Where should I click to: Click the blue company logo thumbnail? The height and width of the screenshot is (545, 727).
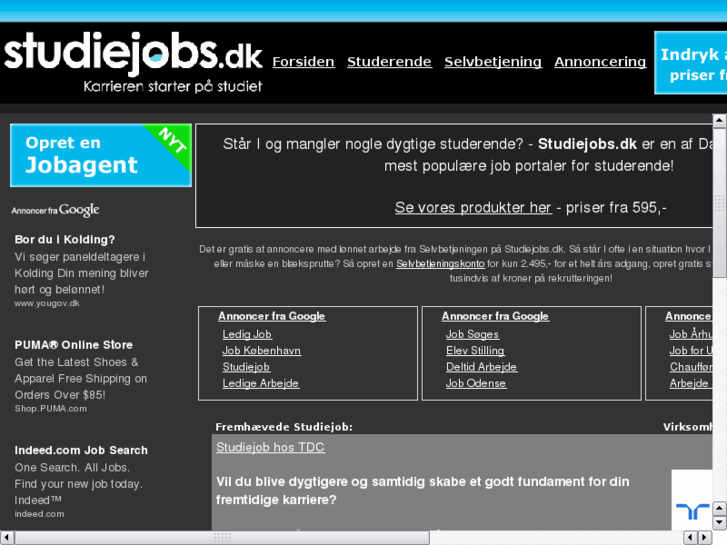[692, 500]
